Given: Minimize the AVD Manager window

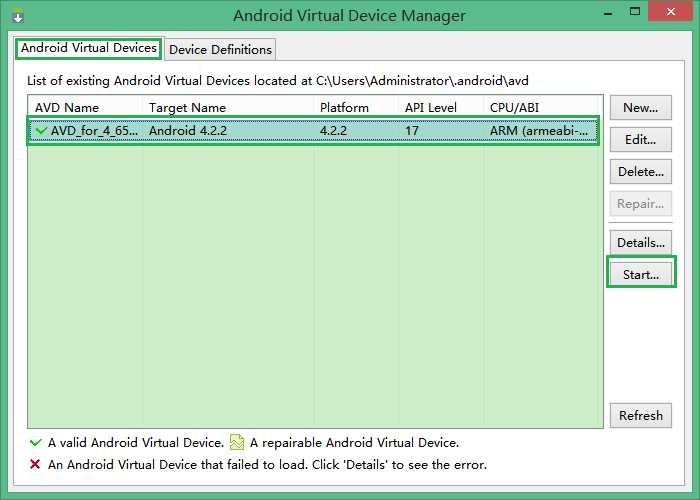Looking at the screenshot, I should 608,13.
